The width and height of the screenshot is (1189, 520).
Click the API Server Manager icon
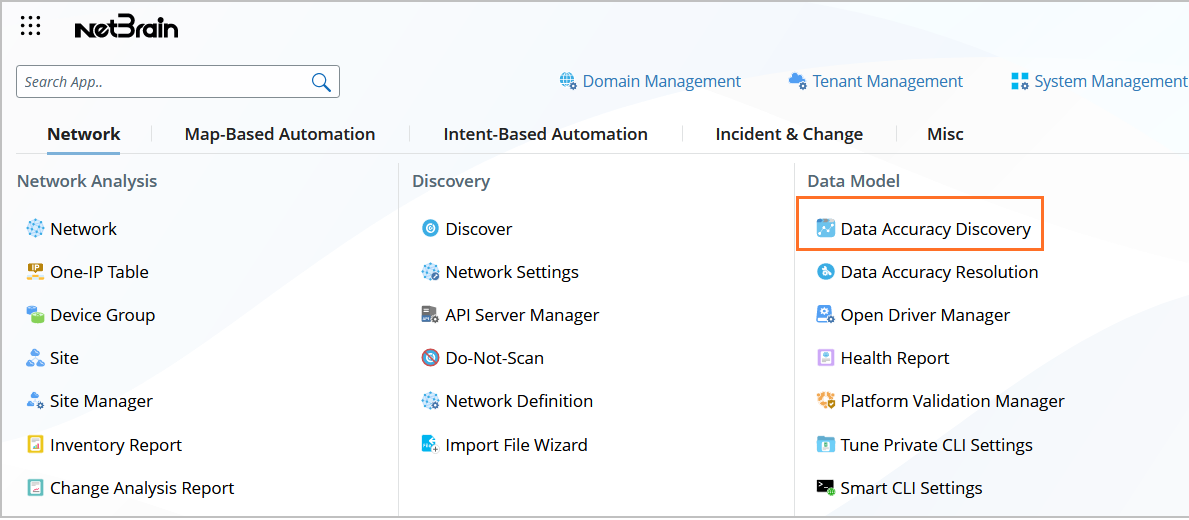pyautogui.click(x=430, y=315)
